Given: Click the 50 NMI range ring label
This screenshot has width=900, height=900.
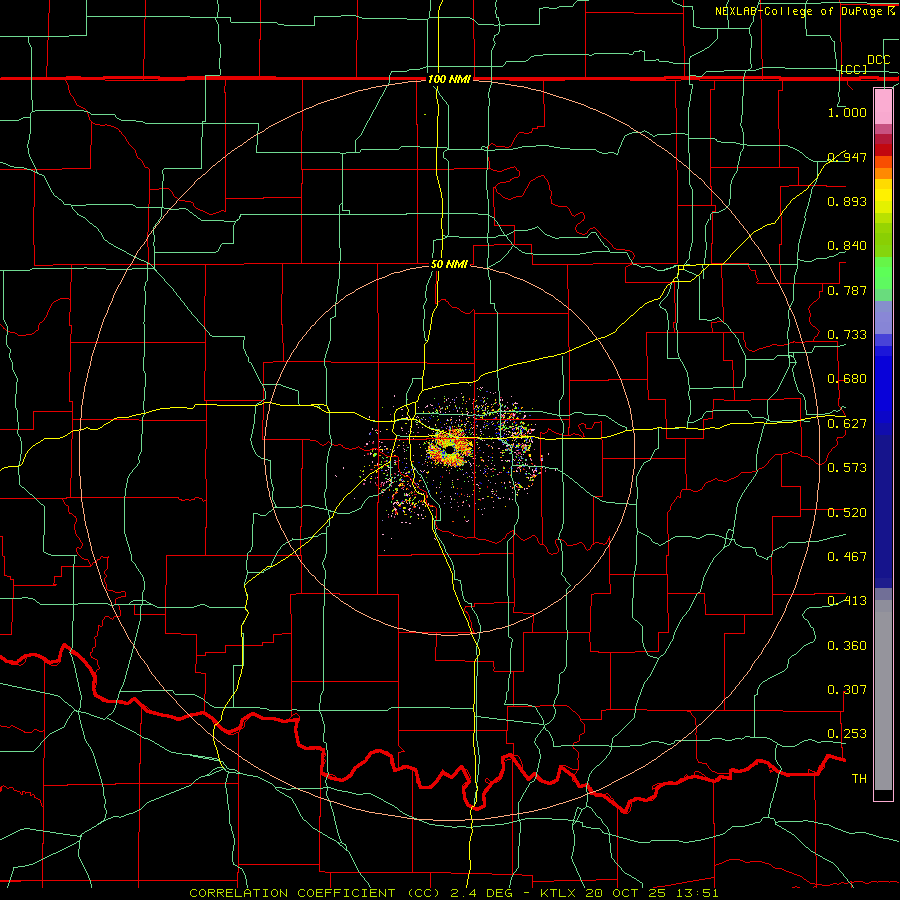Looking at the screenshot, I should 449,265.
